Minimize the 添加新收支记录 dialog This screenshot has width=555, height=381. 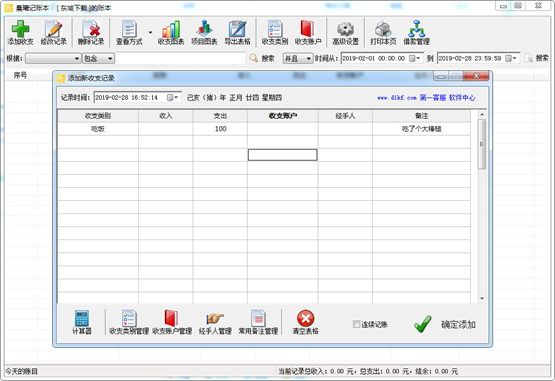tap(441, 76)
